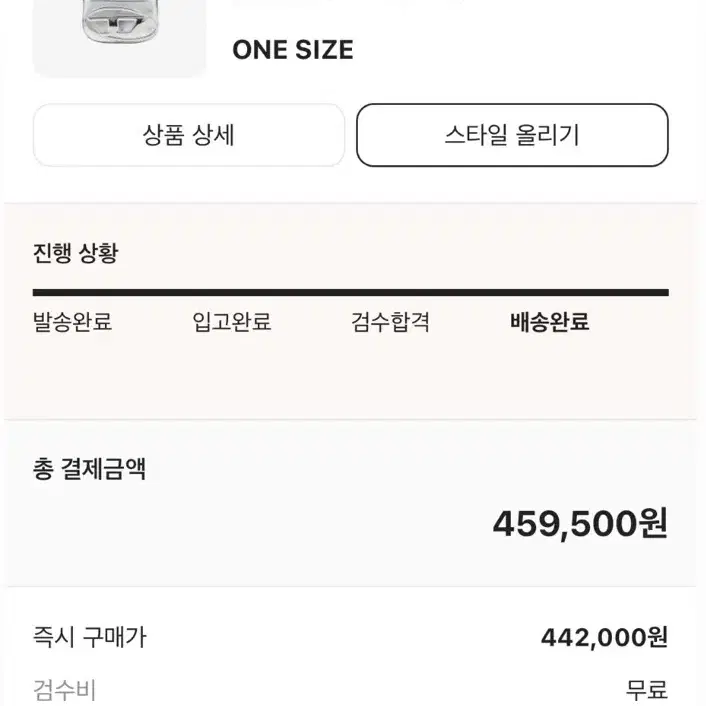Screen dimensions: 706x706
Task: Click the blank beige area under the progress steps
Action: point(351,376)
